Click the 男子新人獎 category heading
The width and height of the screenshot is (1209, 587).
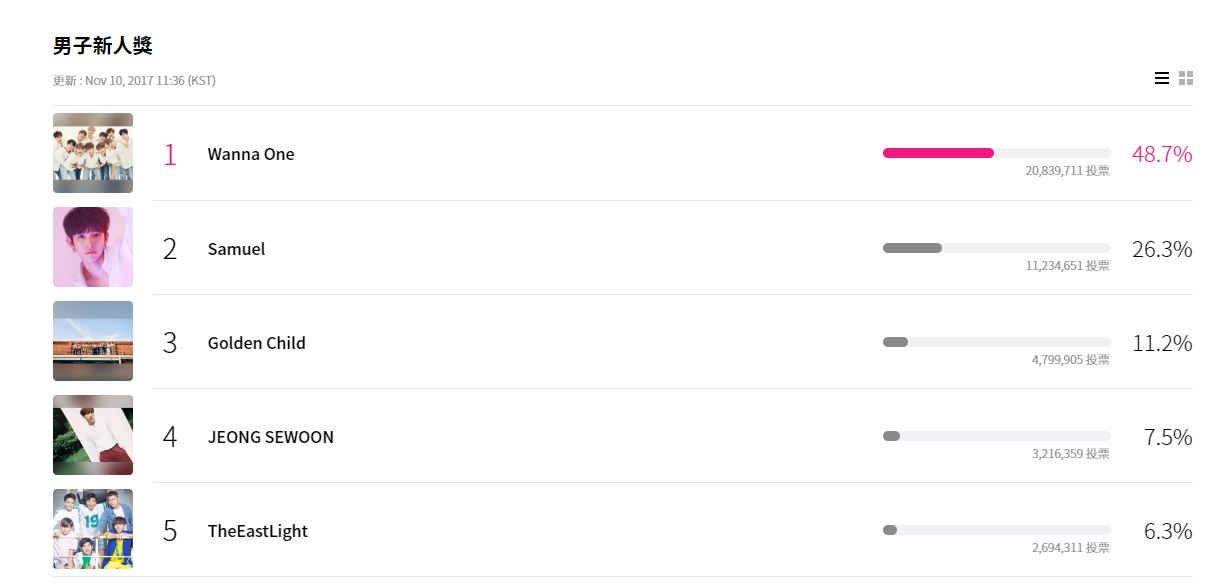pyautogui.click(x=103, y=46)
